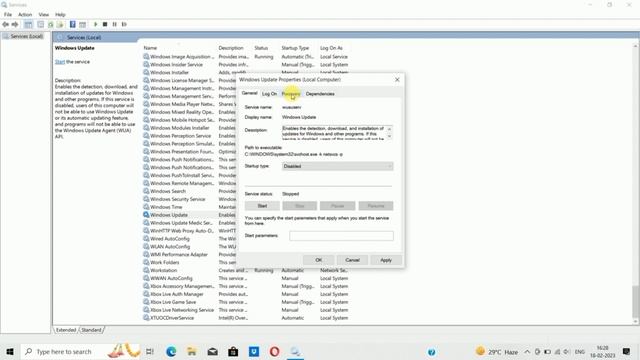Click the Back arrow in the toolbar
This screenshot has height=360, width=640.
5,24
